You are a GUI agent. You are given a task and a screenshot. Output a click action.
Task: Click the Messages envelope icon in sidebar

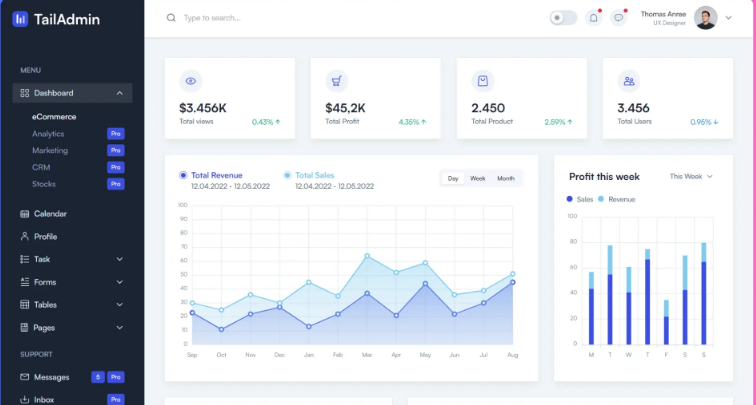click(25, 377)
